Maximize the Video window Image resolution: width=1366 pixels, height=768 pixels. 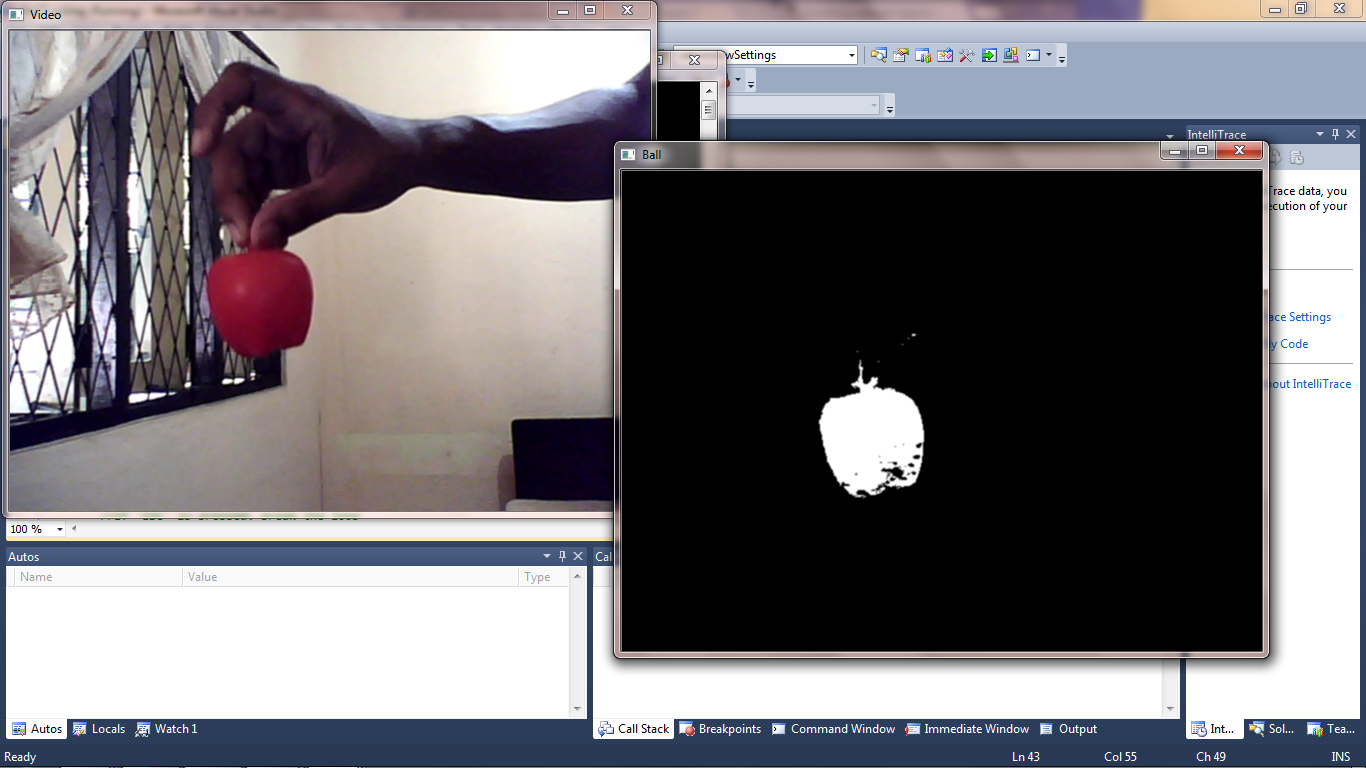590,10
